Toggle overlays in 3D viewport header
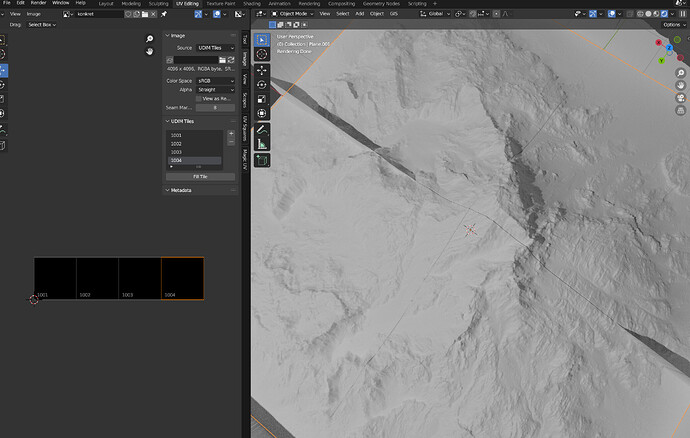The height and width of the screenshot is (438, 690). (612, 14)
